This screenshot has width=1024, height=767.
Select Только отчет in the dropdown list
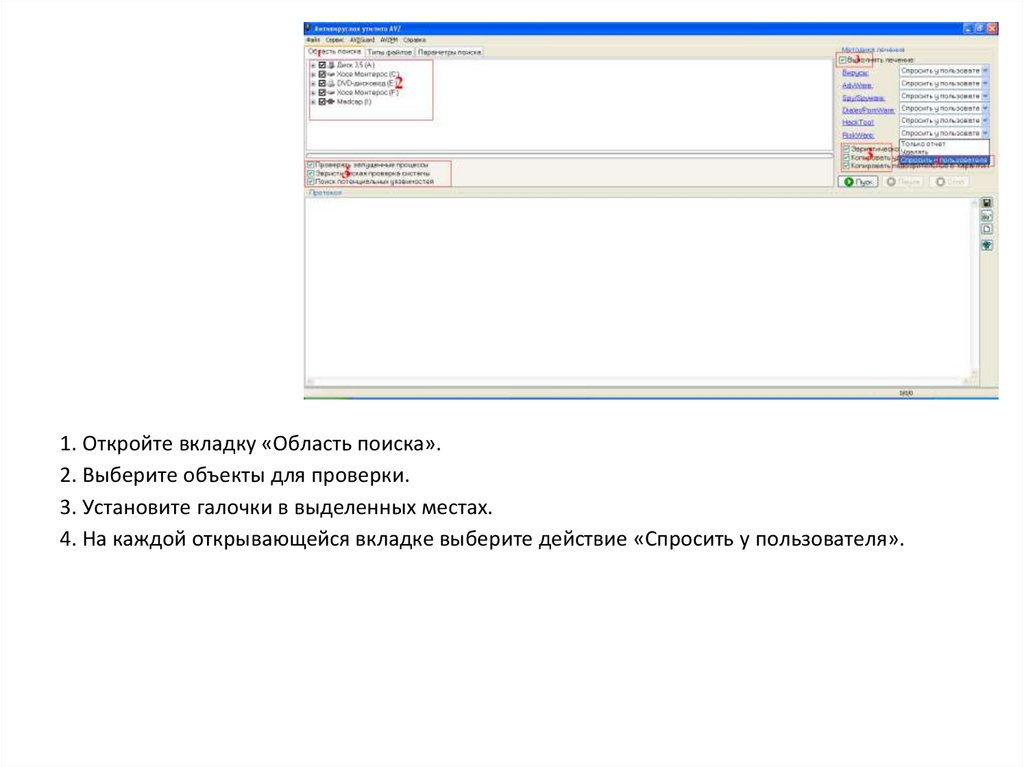pyautogui.click(x=923, y=144)
